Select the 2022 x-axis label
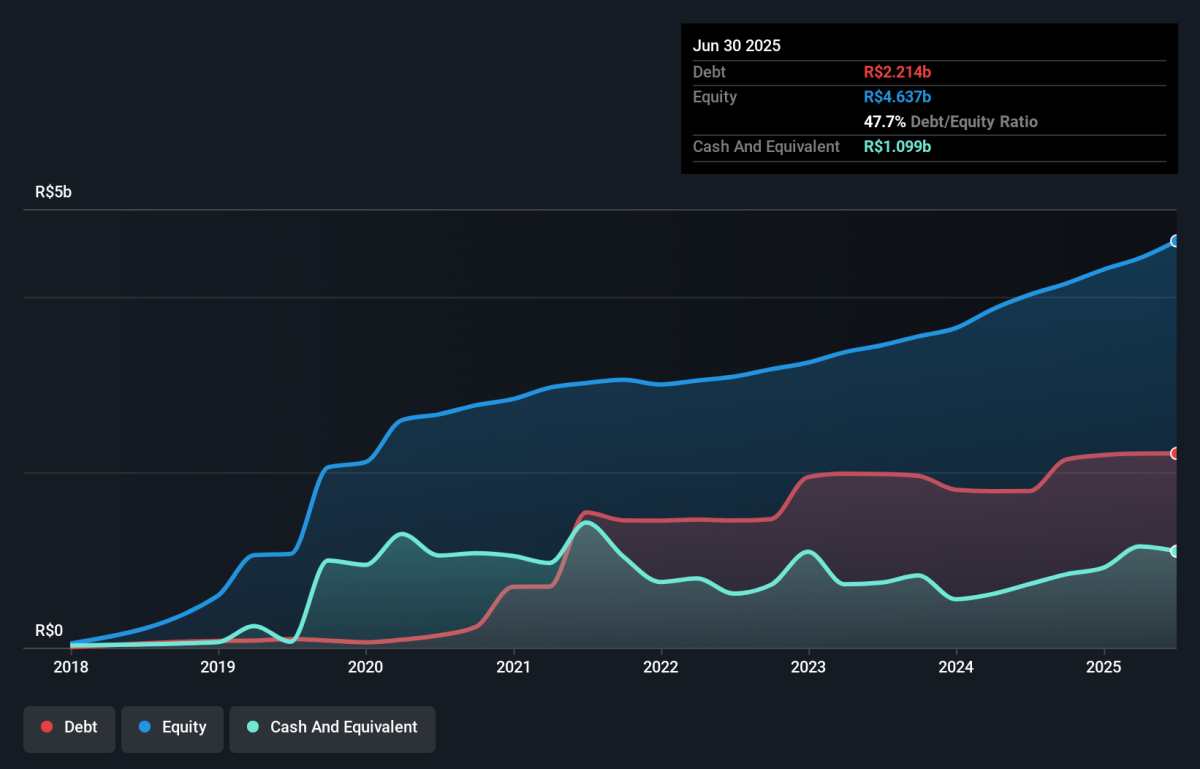 pyautogui.click(x=661, y=668)
